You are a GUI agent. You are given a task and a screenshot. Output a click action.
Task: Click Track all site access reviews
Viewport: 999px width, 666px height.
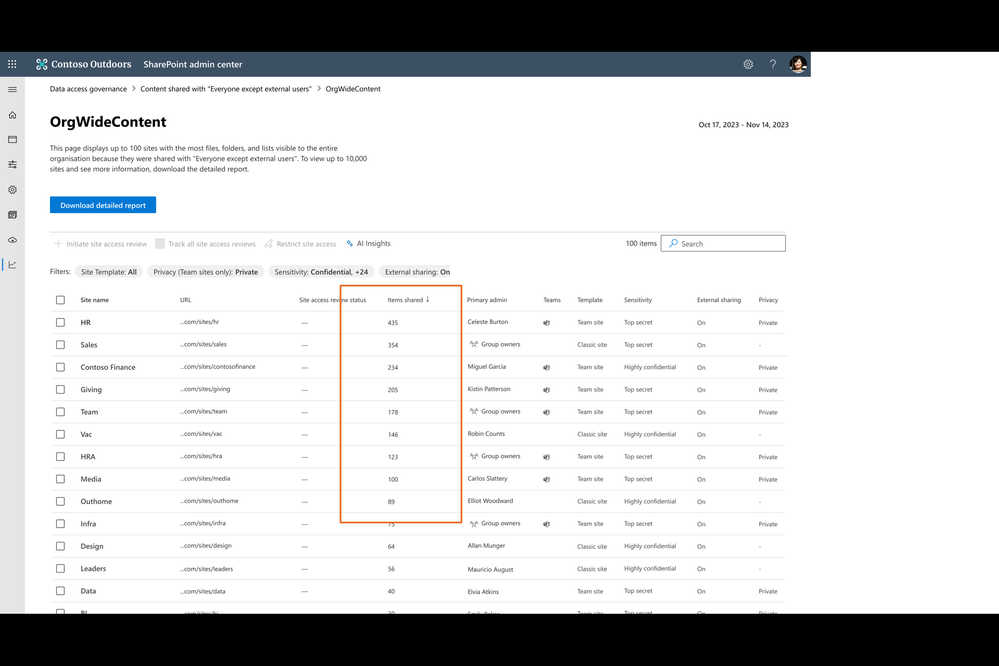(206, 244)
